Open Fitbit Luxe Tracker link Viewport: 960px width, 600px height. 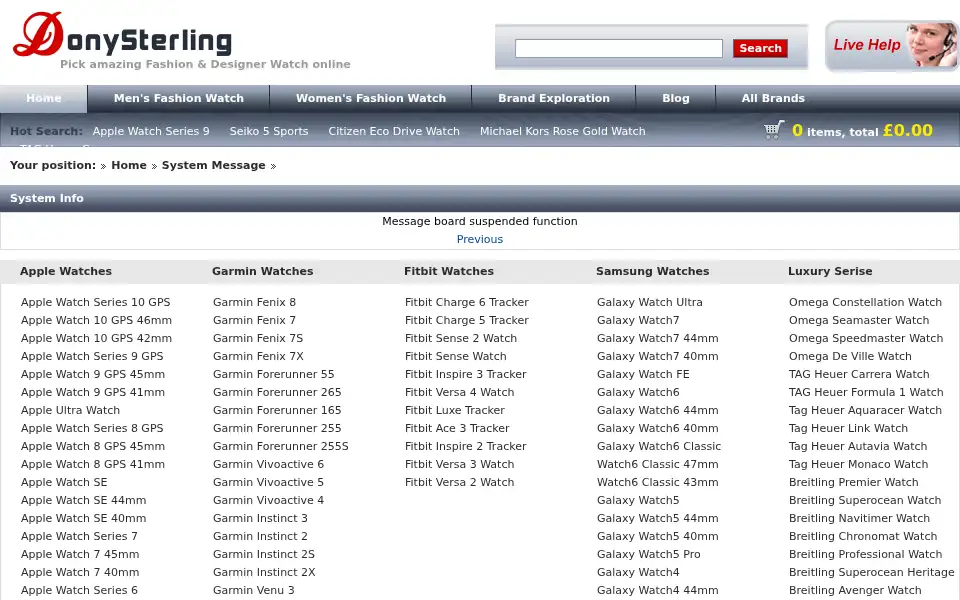(x=454, y=410)
